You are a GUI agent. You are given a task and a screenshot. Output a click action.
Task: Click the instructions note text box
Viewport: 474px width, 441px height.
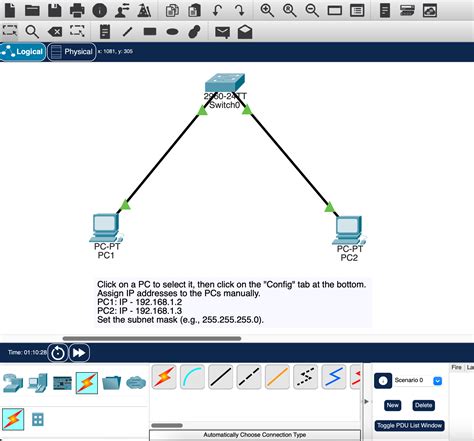(232, 302)
